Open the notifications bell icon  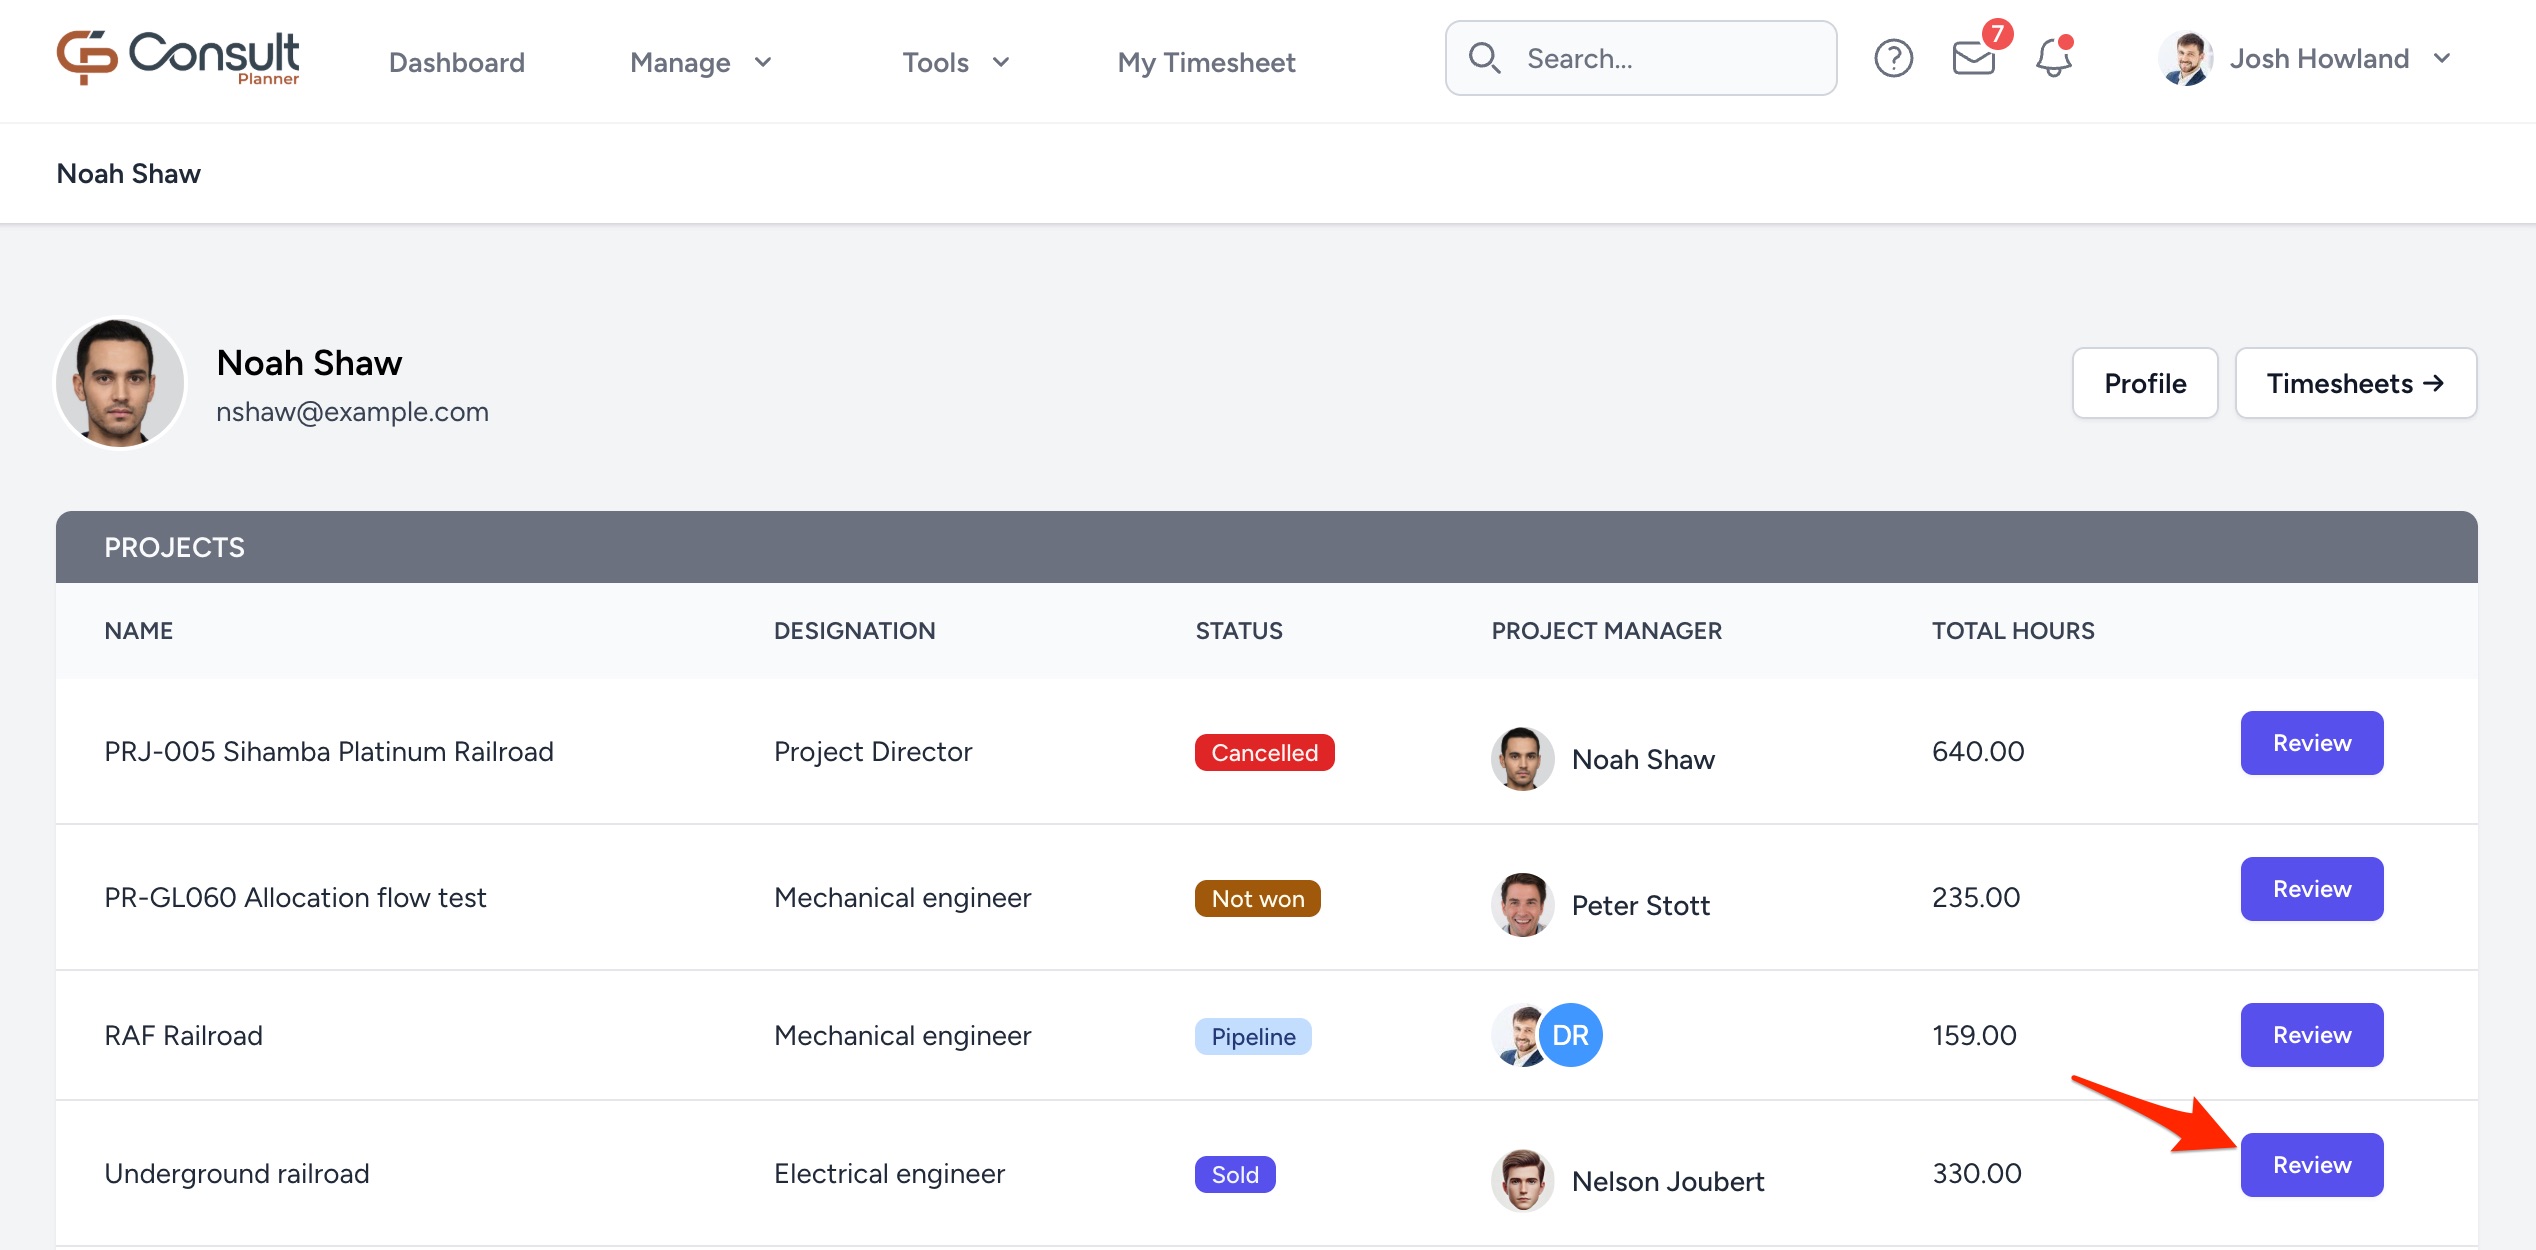click(x=2053, y=58)
